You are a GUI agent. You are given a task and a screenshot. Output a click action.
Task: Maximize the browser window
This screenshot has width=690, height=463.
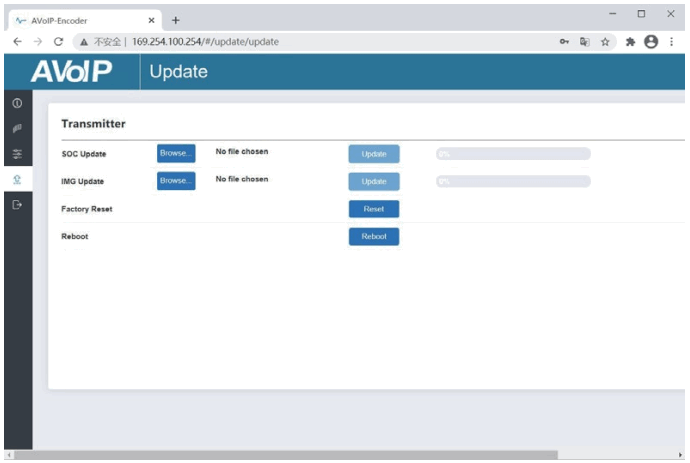(642, 14)
